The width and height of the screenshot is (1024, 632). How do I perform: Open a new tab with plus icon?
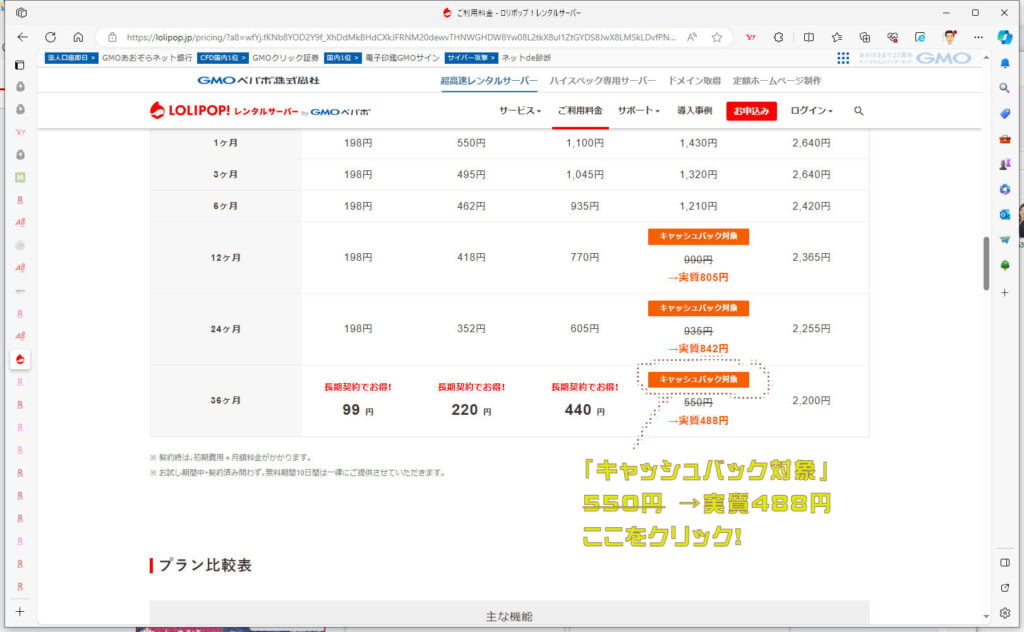(x=19, y=611)
